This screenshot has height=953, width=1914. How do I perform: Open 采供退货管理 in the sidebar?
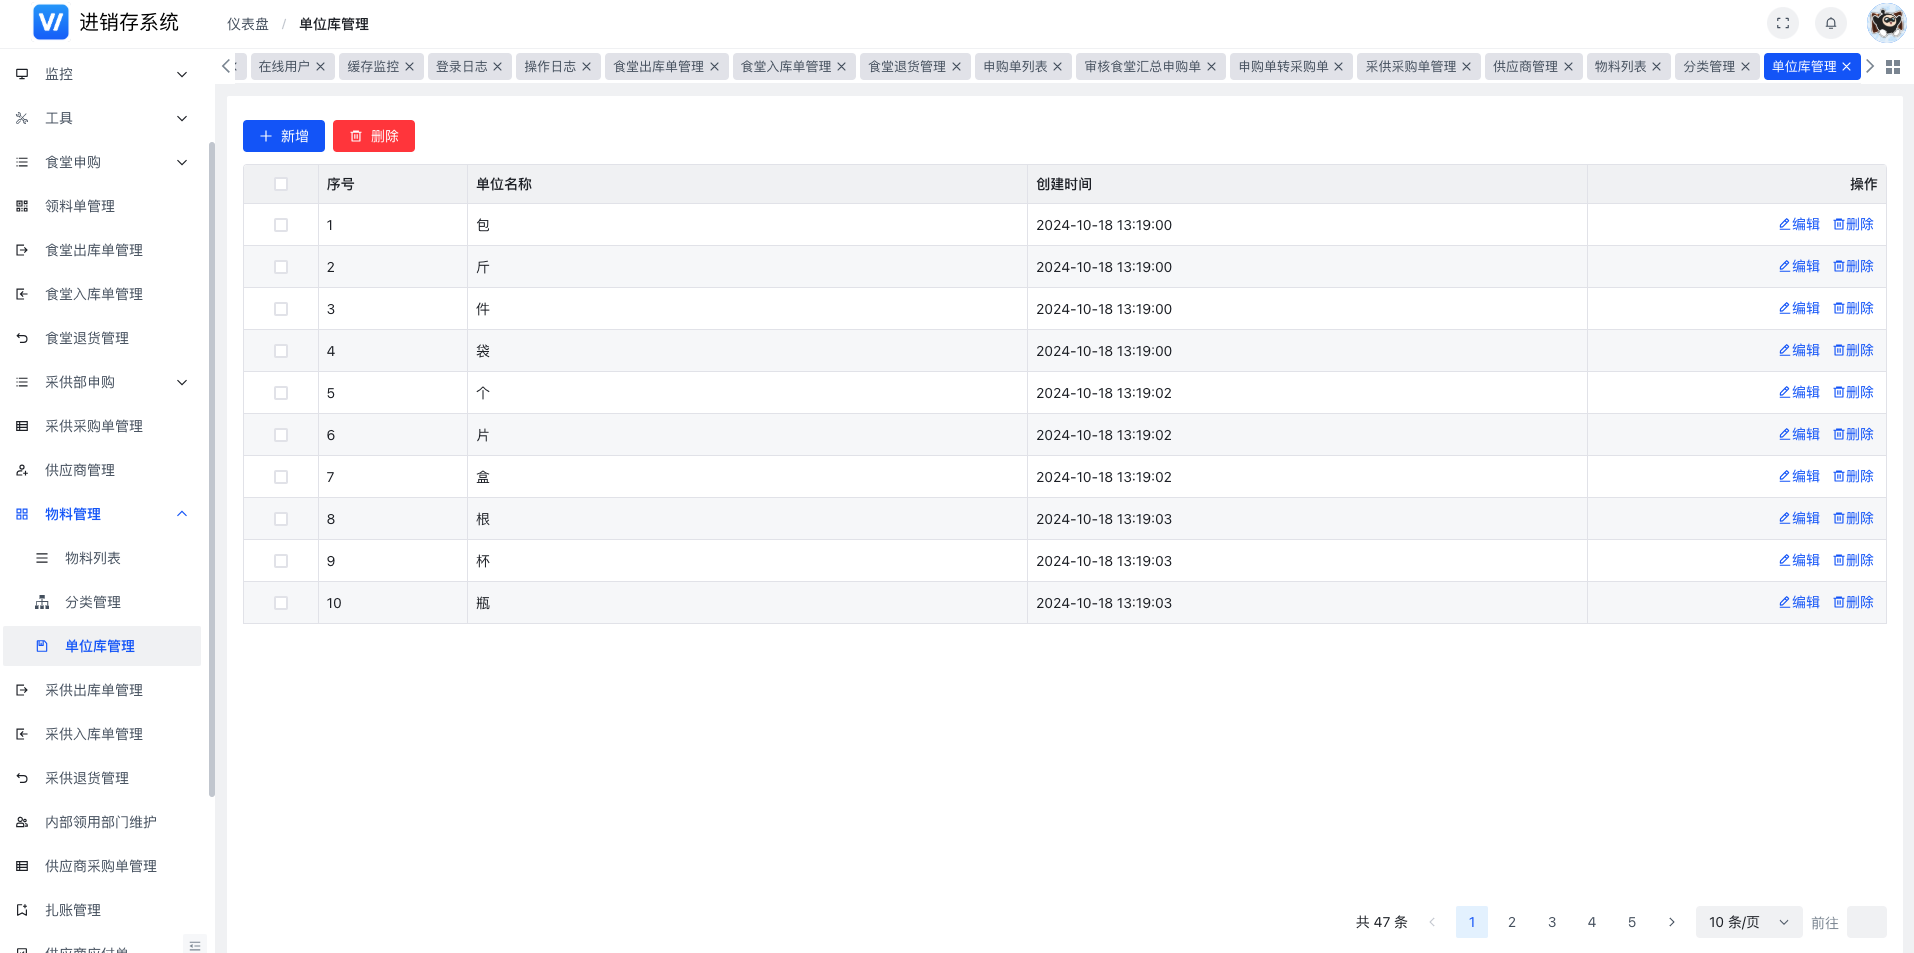102,778
